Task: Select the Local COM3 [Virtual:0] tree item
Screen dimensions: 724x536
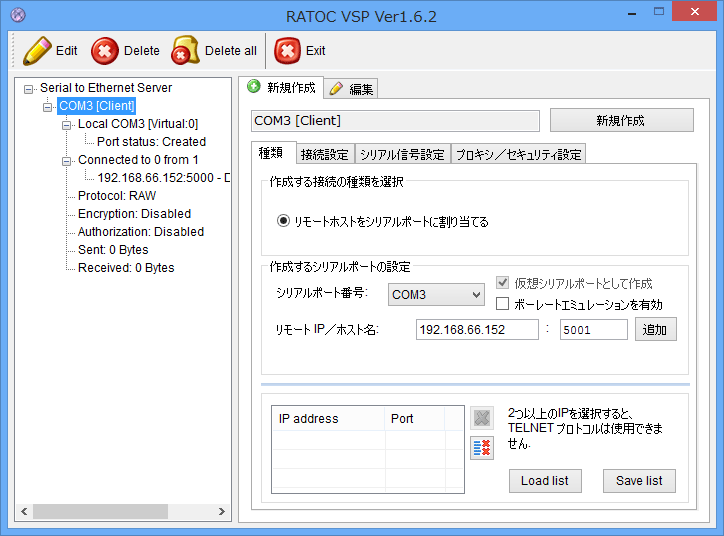Action: click(138, 124)
